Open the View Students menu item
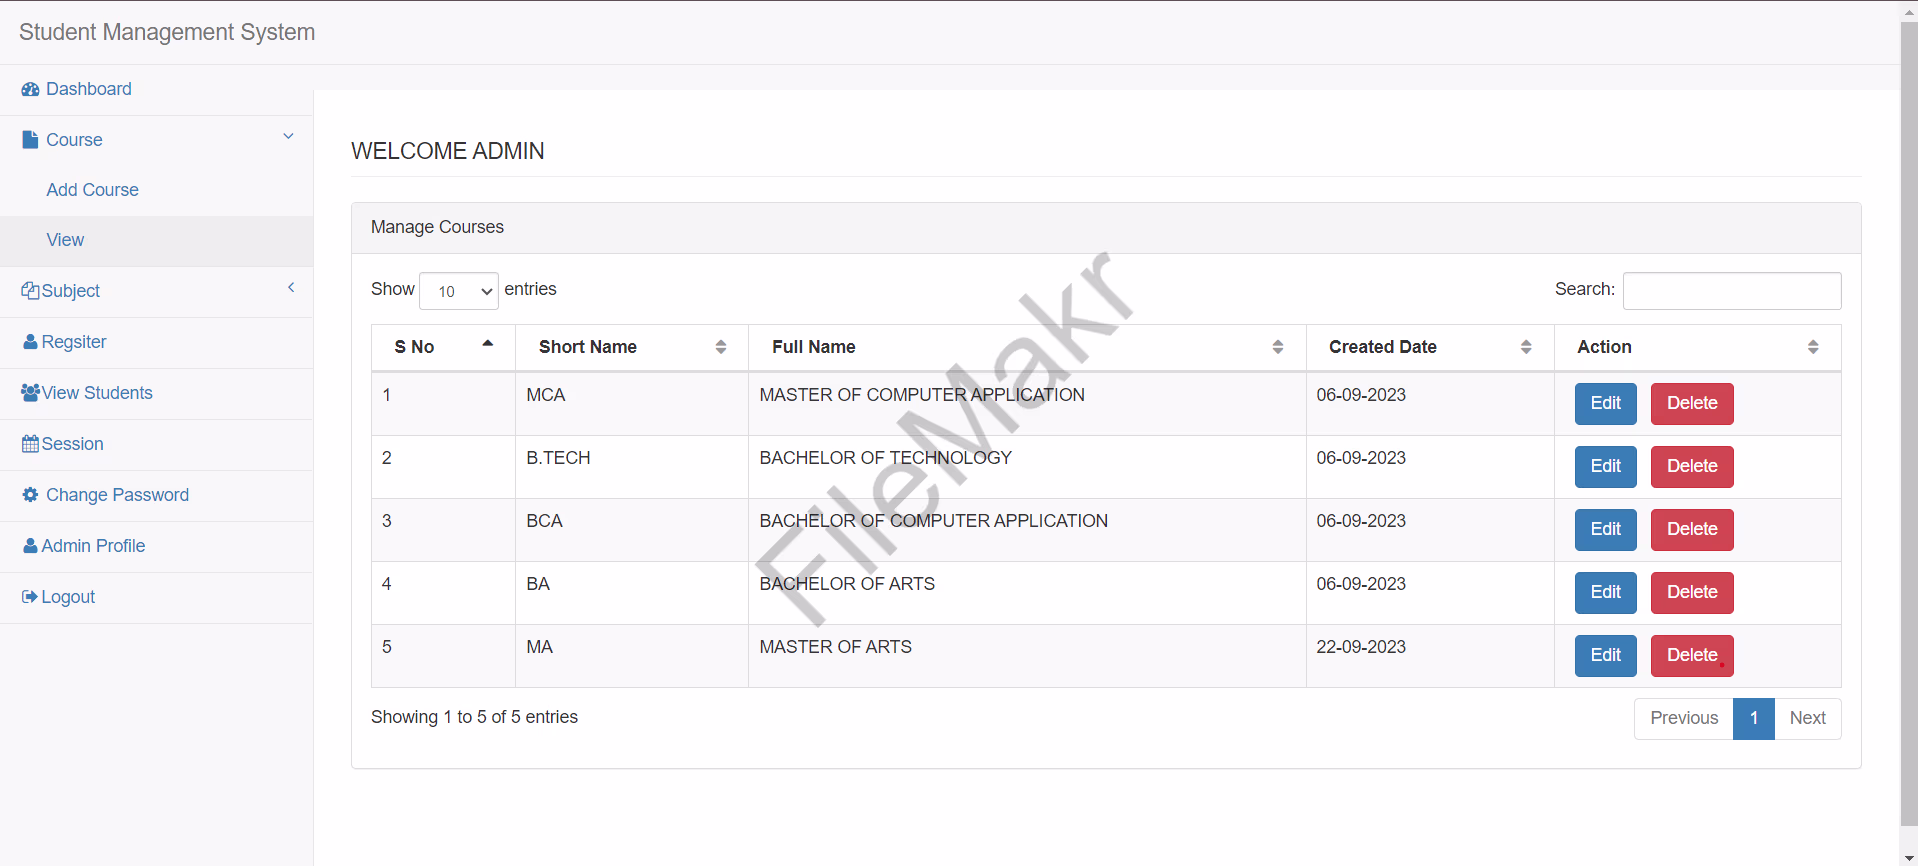The height and width of the screenshot is (866, 1918). (156, 393)
